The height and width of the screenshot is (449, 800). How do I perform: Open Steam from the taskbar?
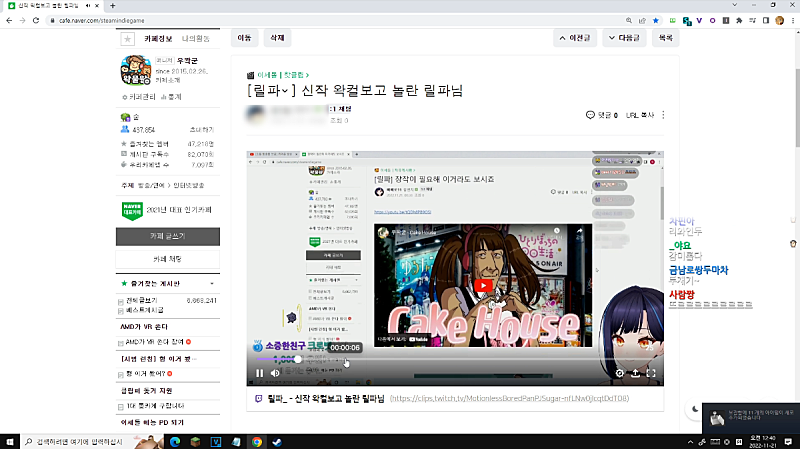coord(277,442)
